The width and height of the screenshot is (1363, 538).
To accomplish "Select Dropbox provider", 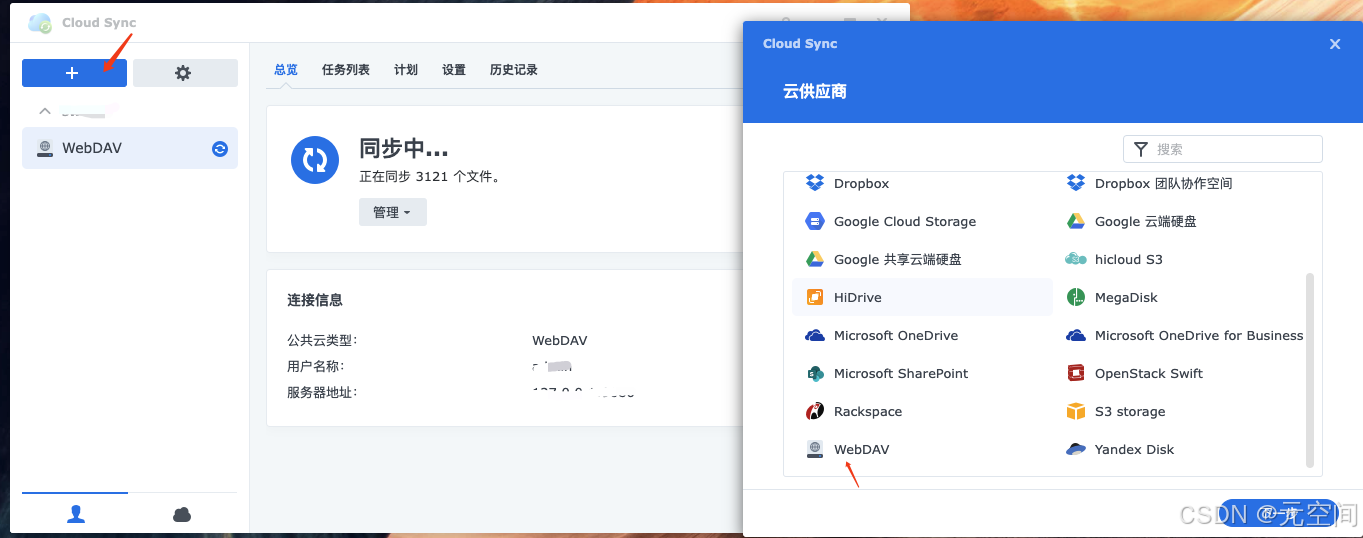I will pos(922,184).
